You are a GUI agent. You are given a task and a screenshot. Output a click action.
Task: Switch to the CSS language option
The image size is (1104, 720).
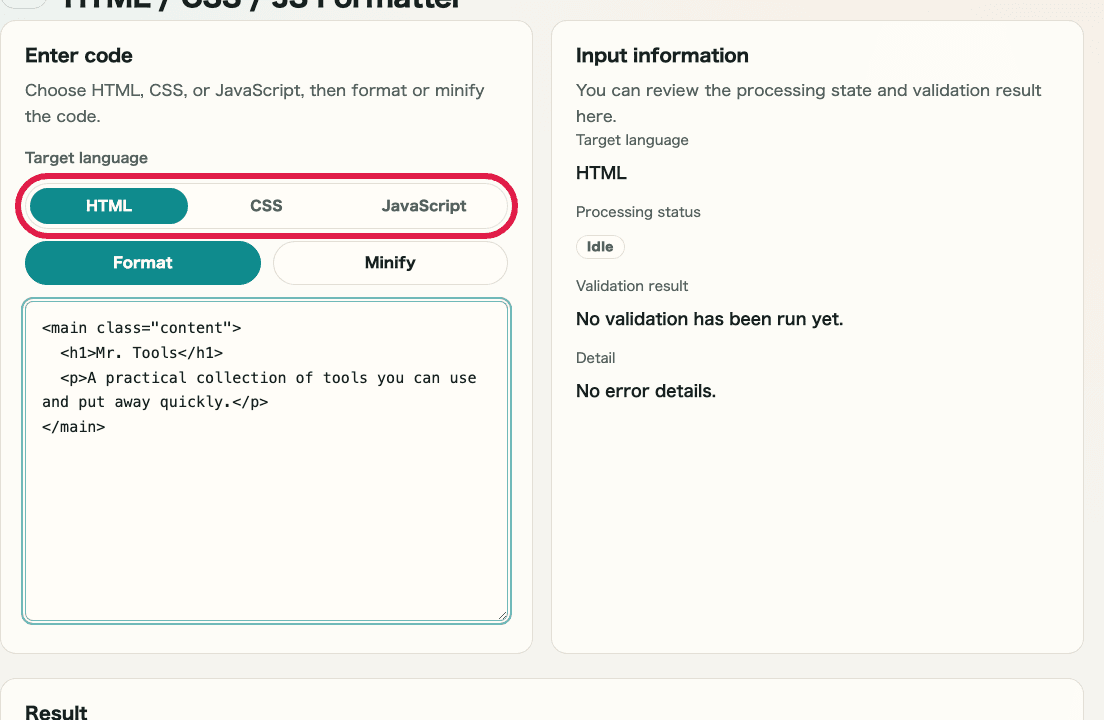(x=266, y=205)
